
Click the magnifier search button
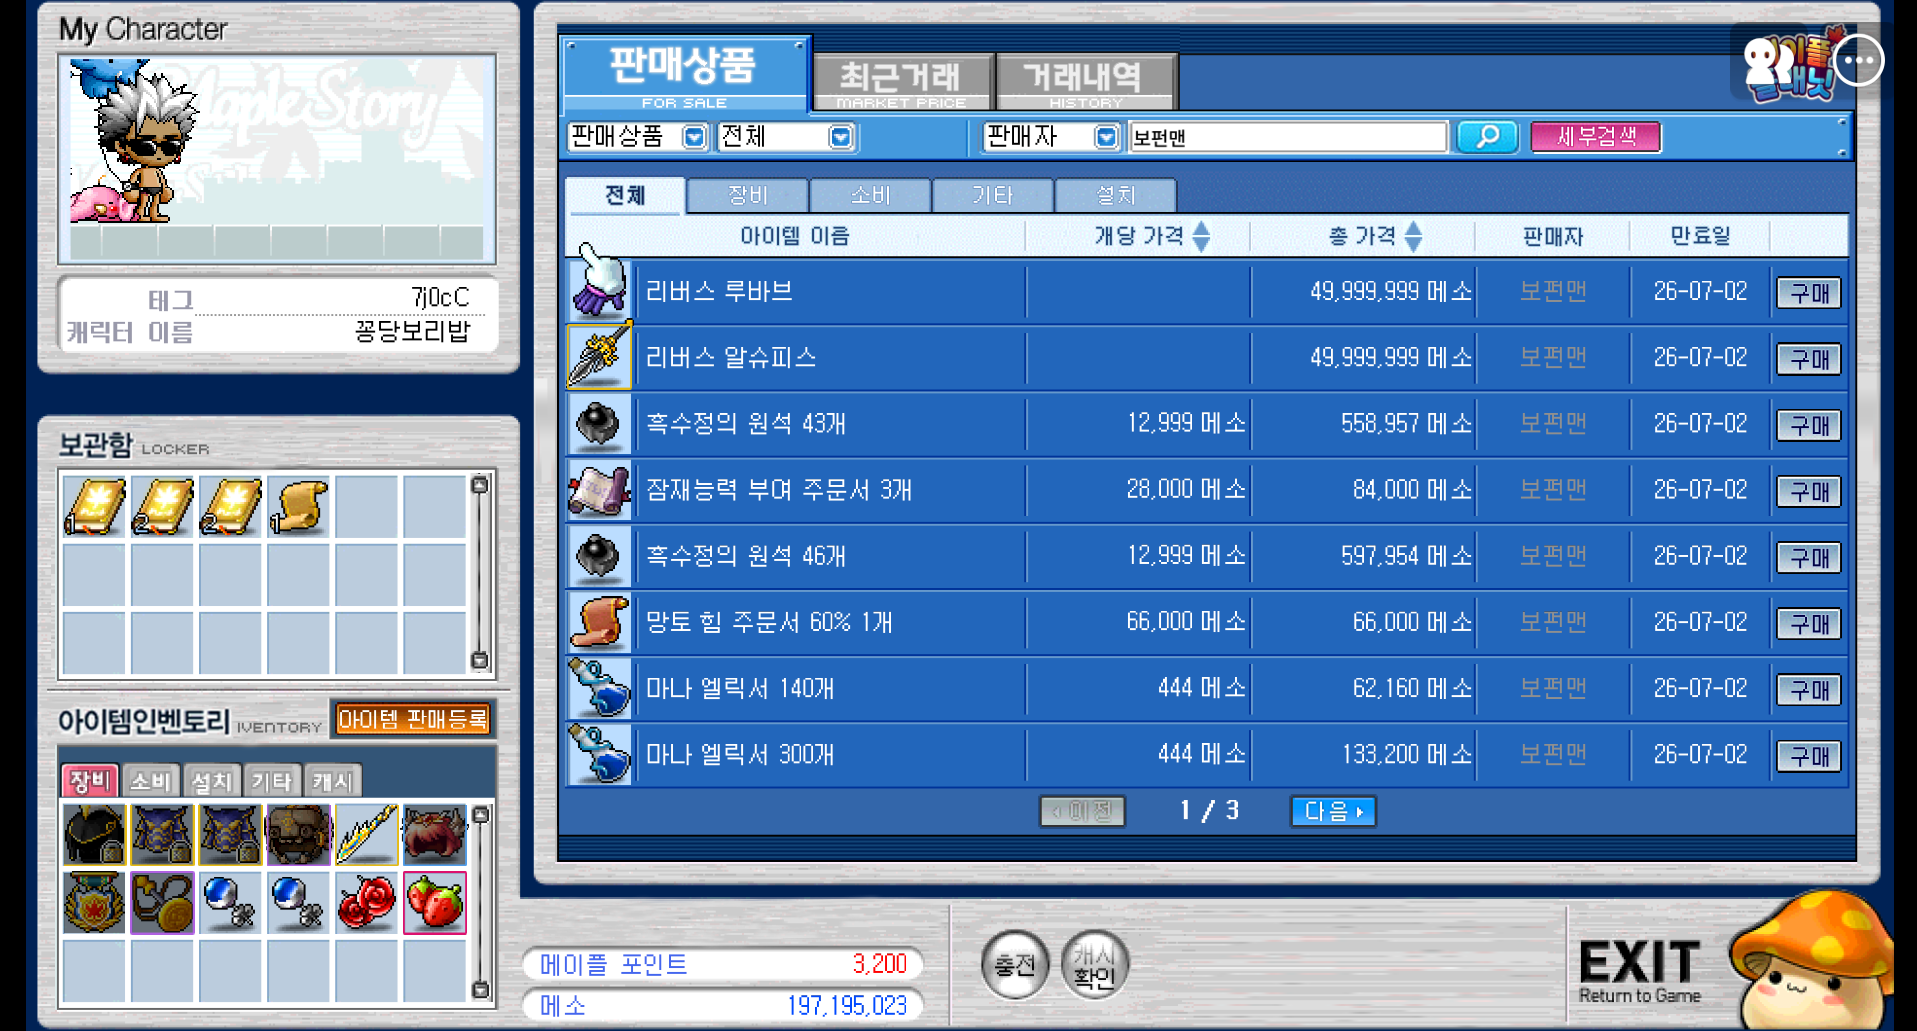point(1487,136)
